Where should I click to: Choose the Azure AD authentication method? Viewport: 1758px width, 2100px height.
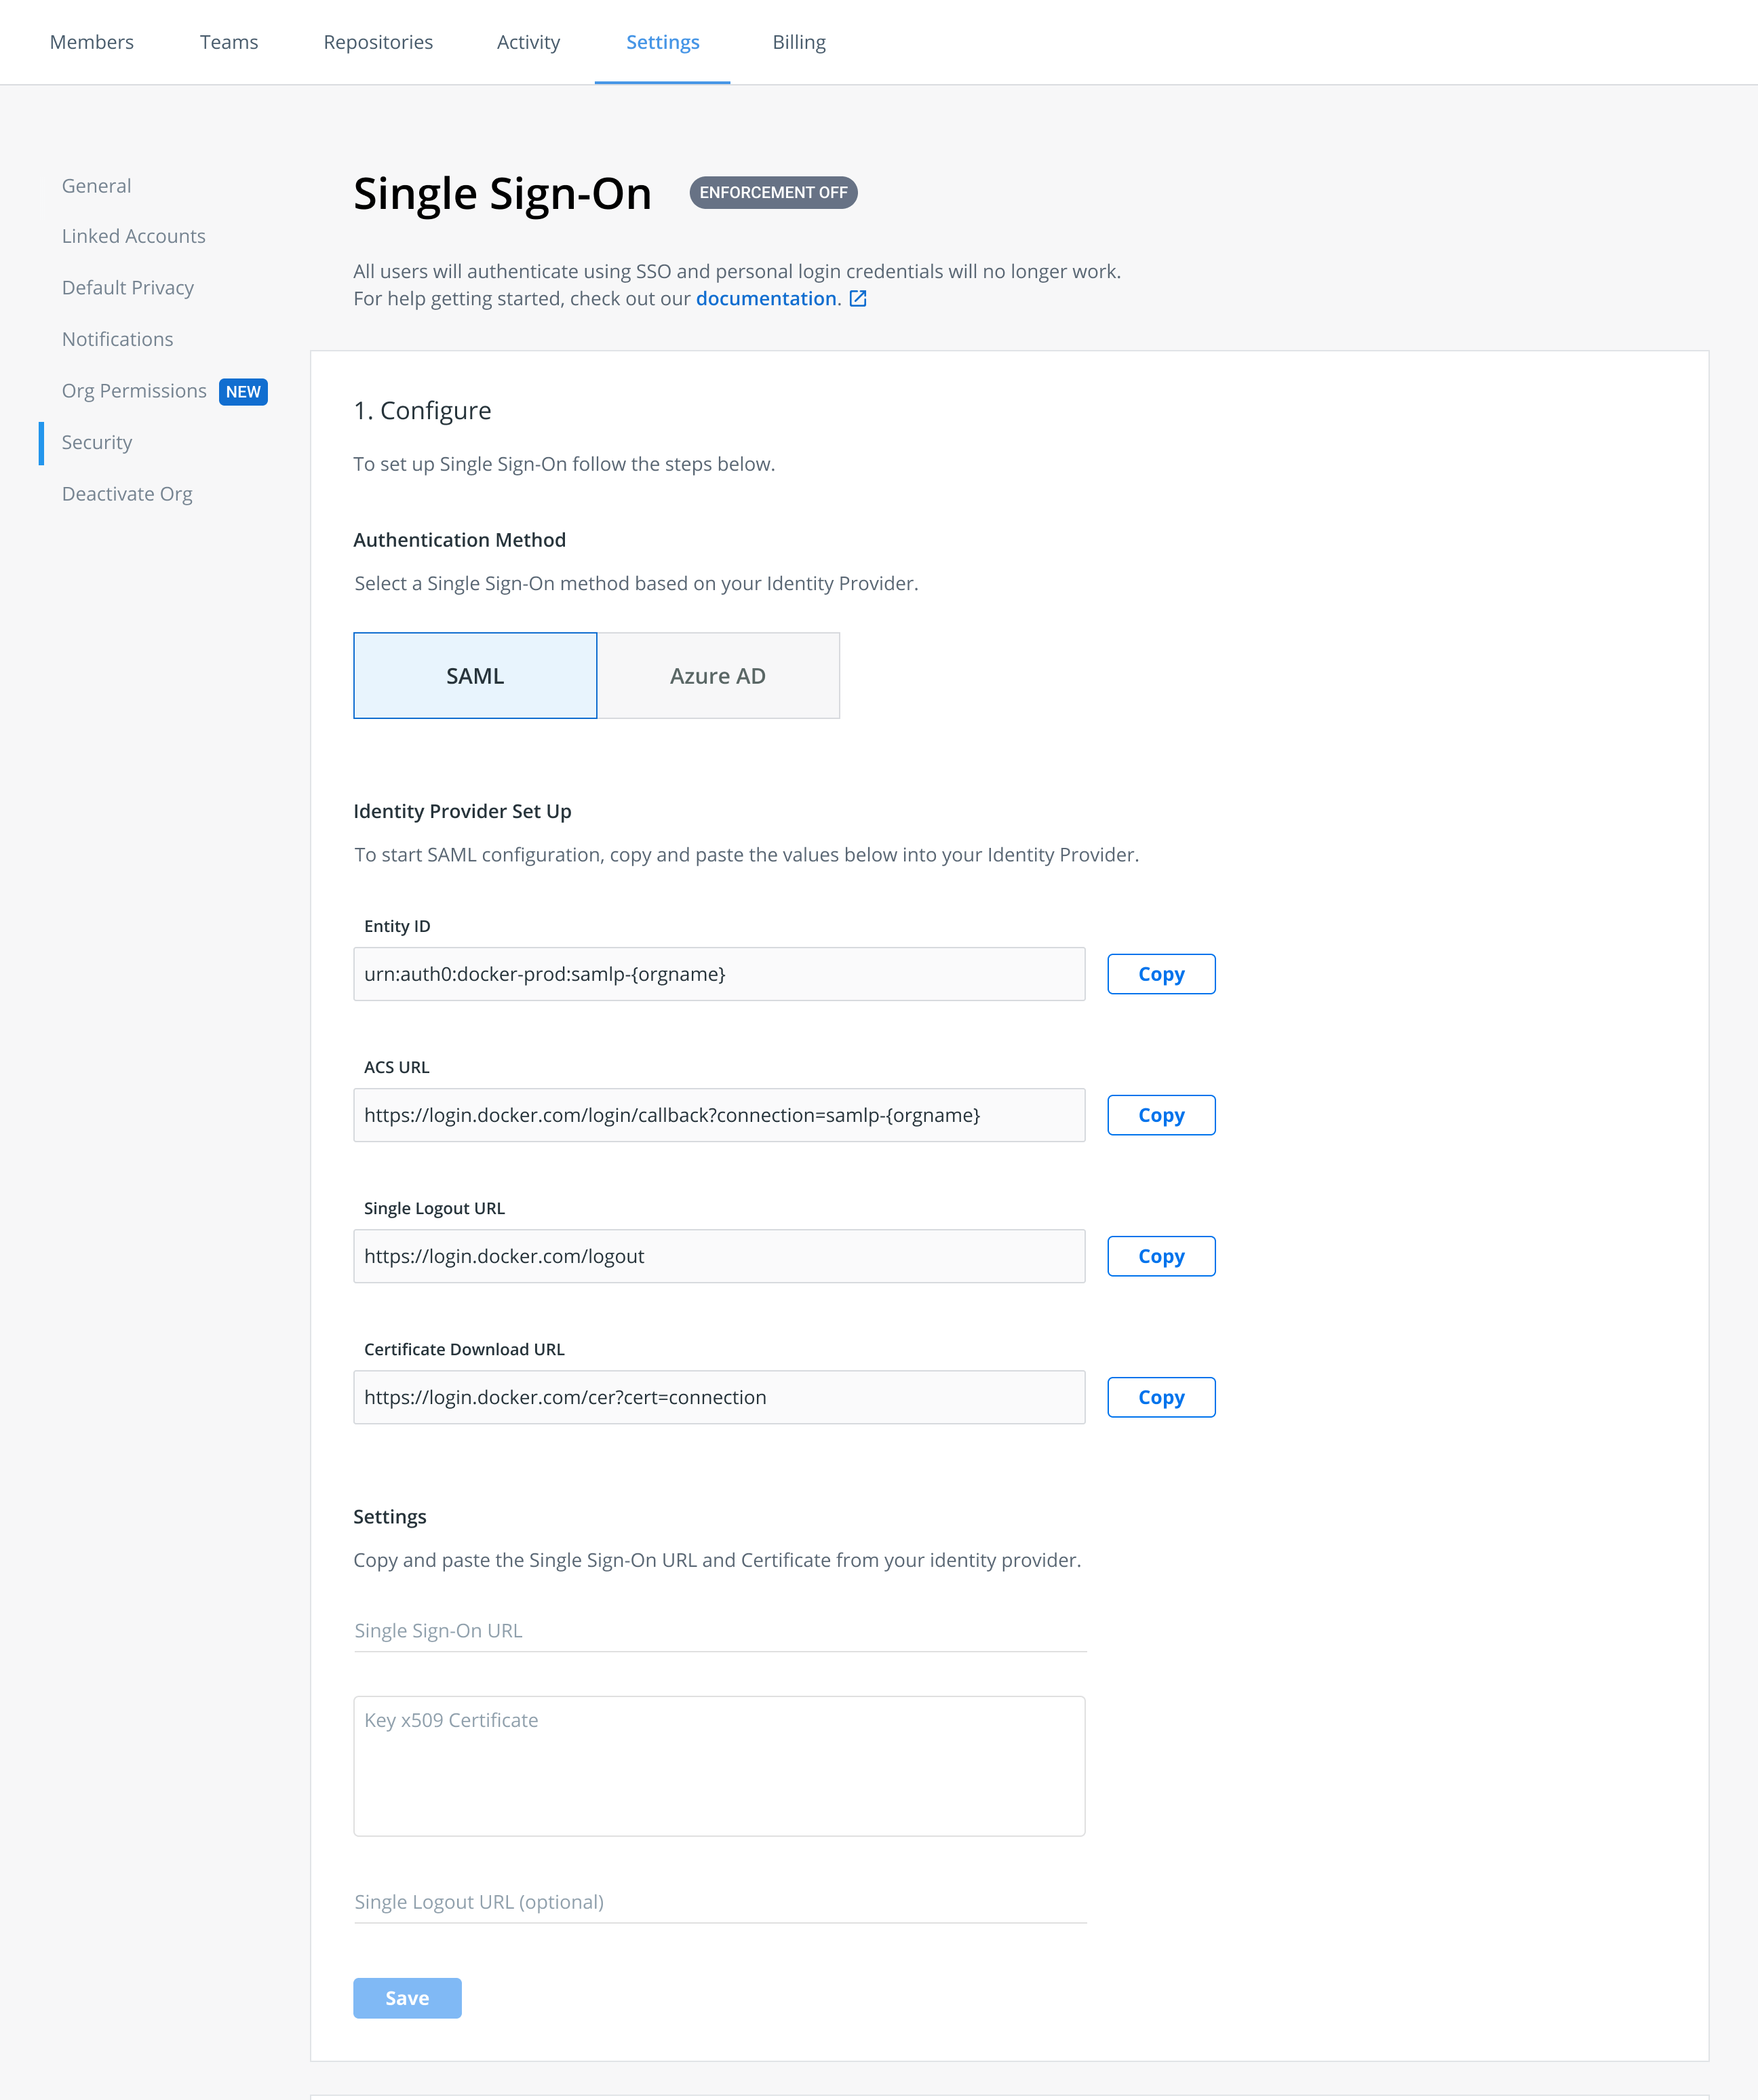click(718, 676)
